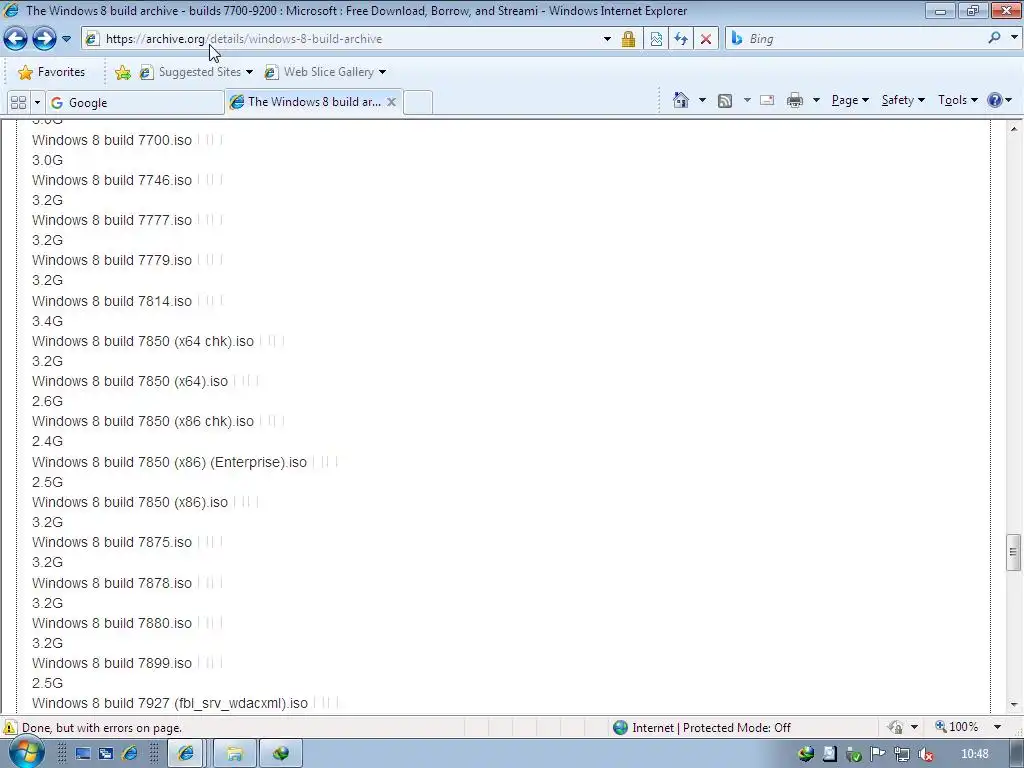Viewport: 1024px width, 768px height.
Task: Click Windows 8 build 7850 (x64).iso
Action: click(x=130, y=381)
